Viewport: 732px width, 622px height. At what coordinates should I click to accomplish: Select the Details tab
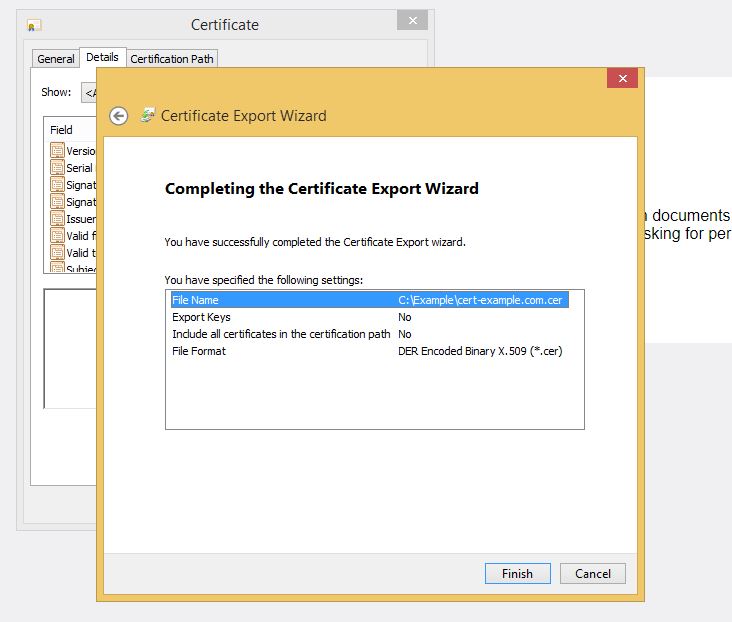(x=102, y=58)
